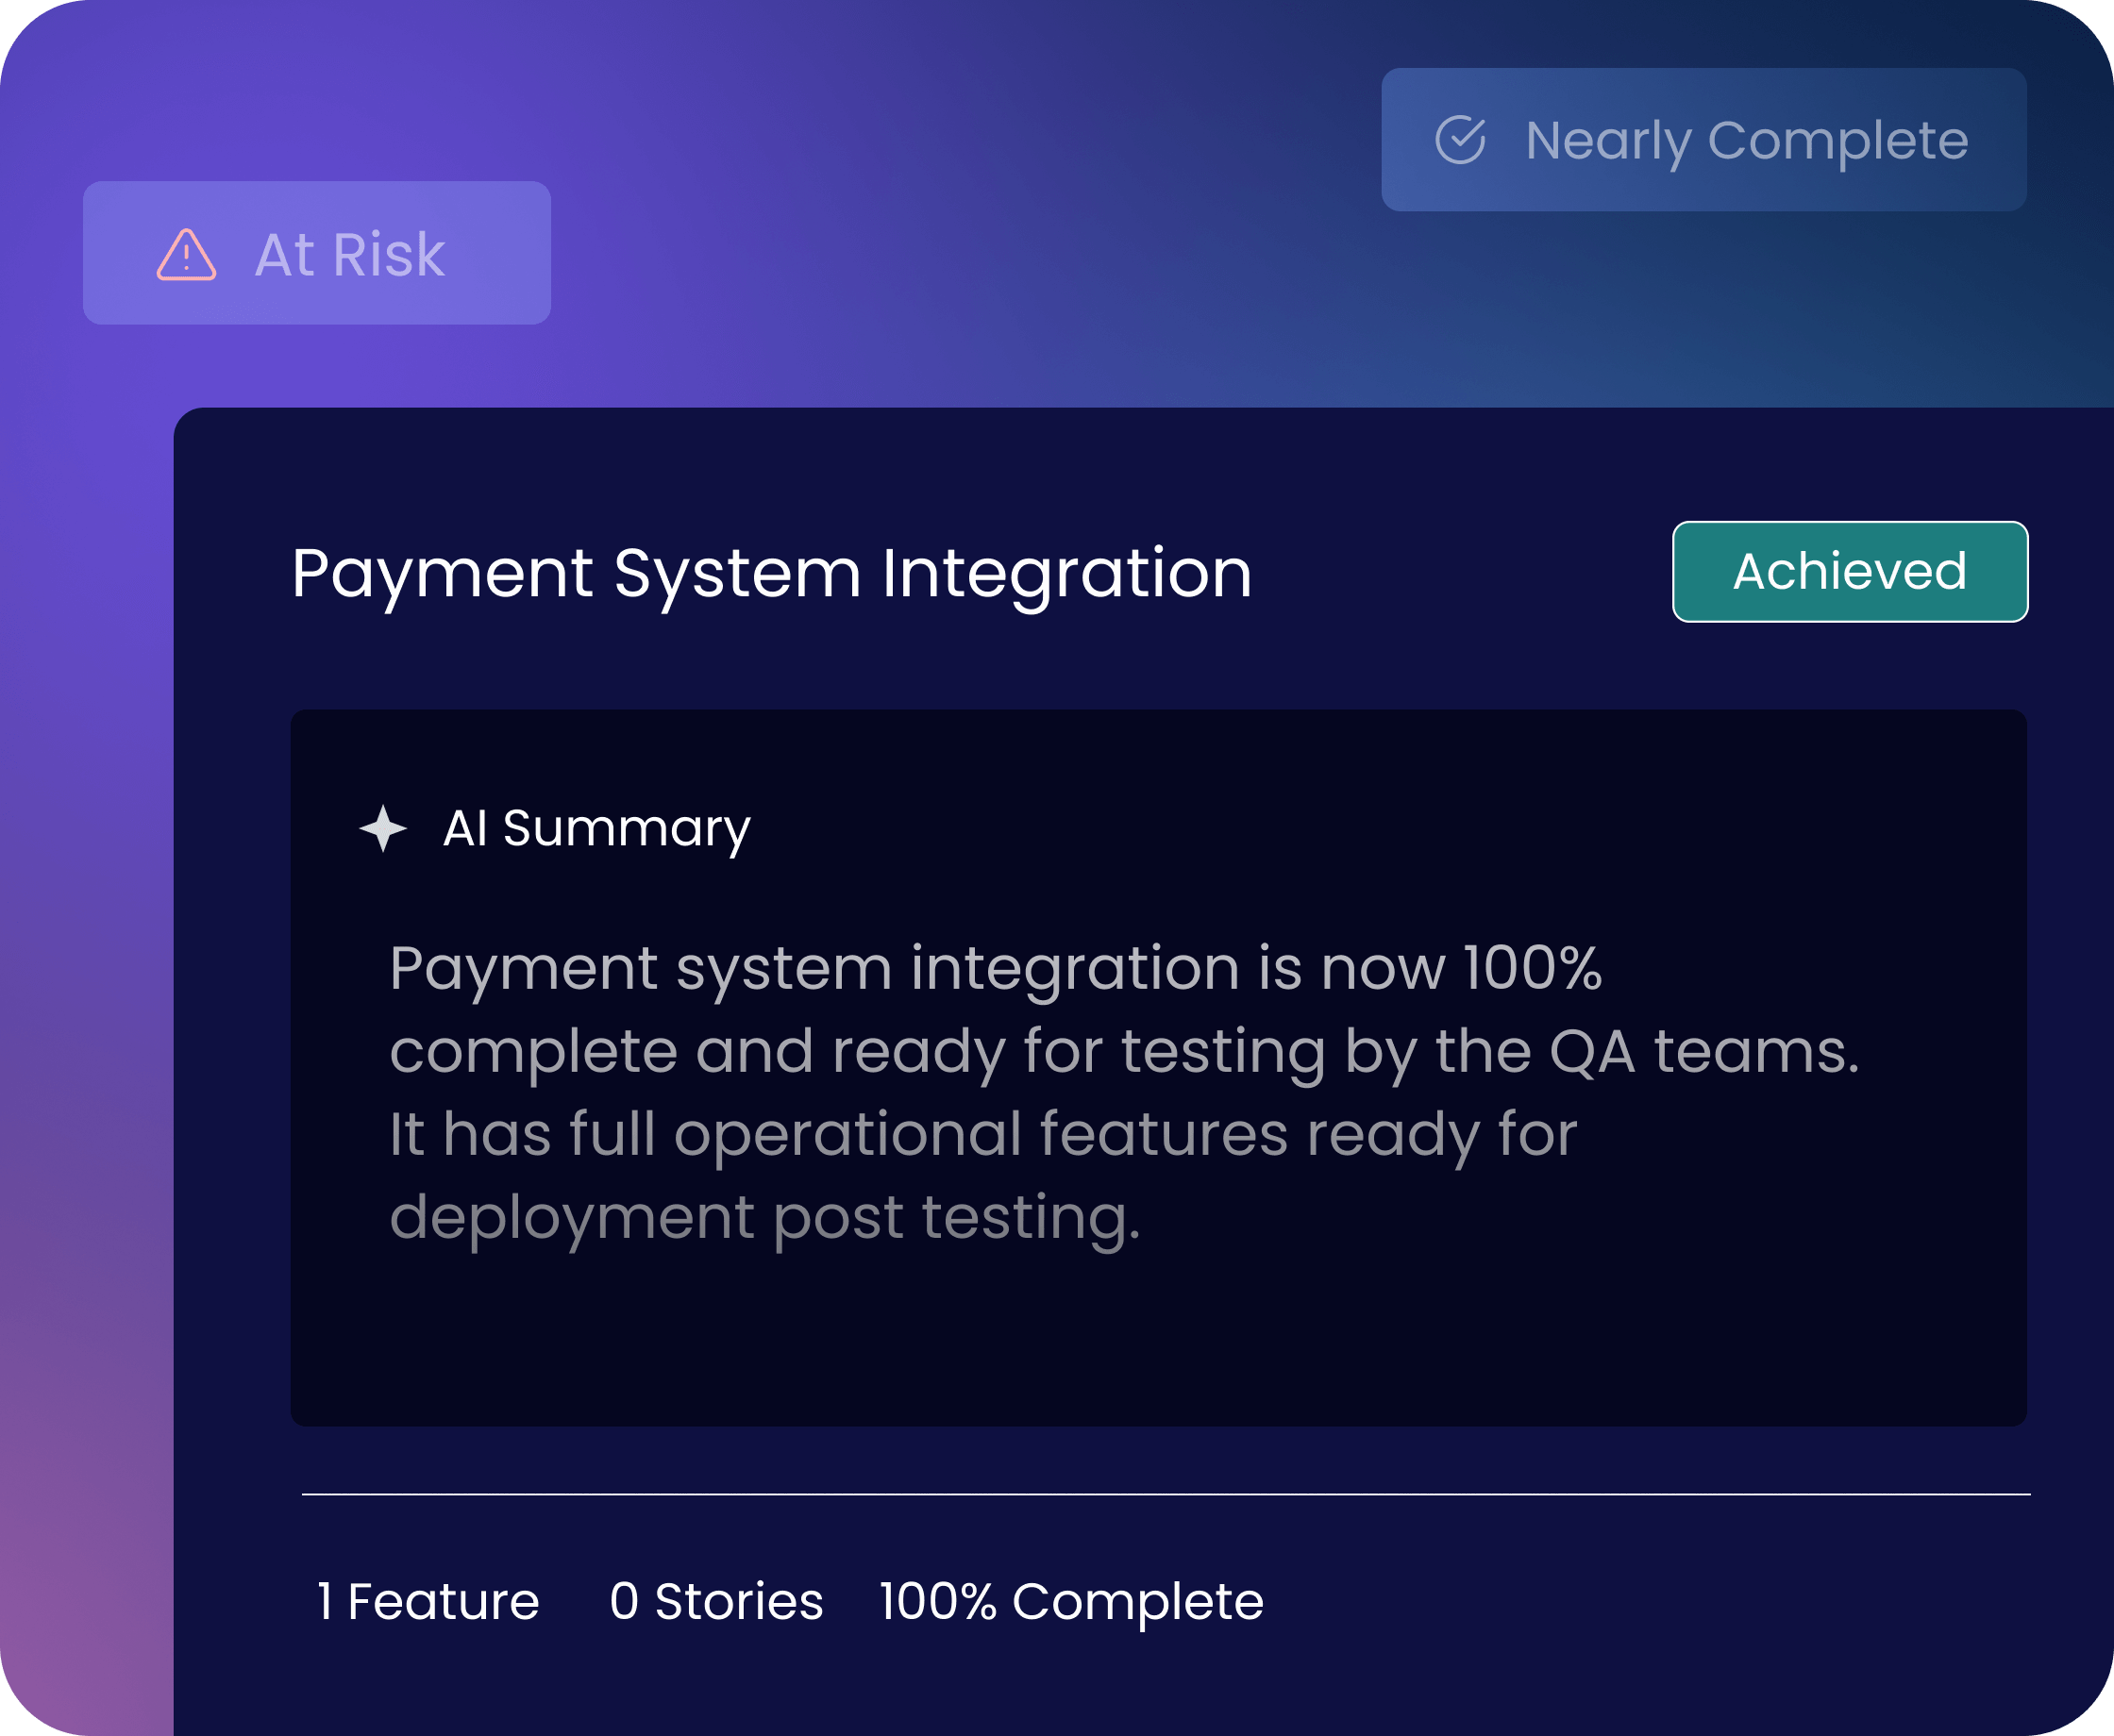Click the warning triangle icon
The width and height of the screenshot is (2114, 1736).
coord(186,255)
